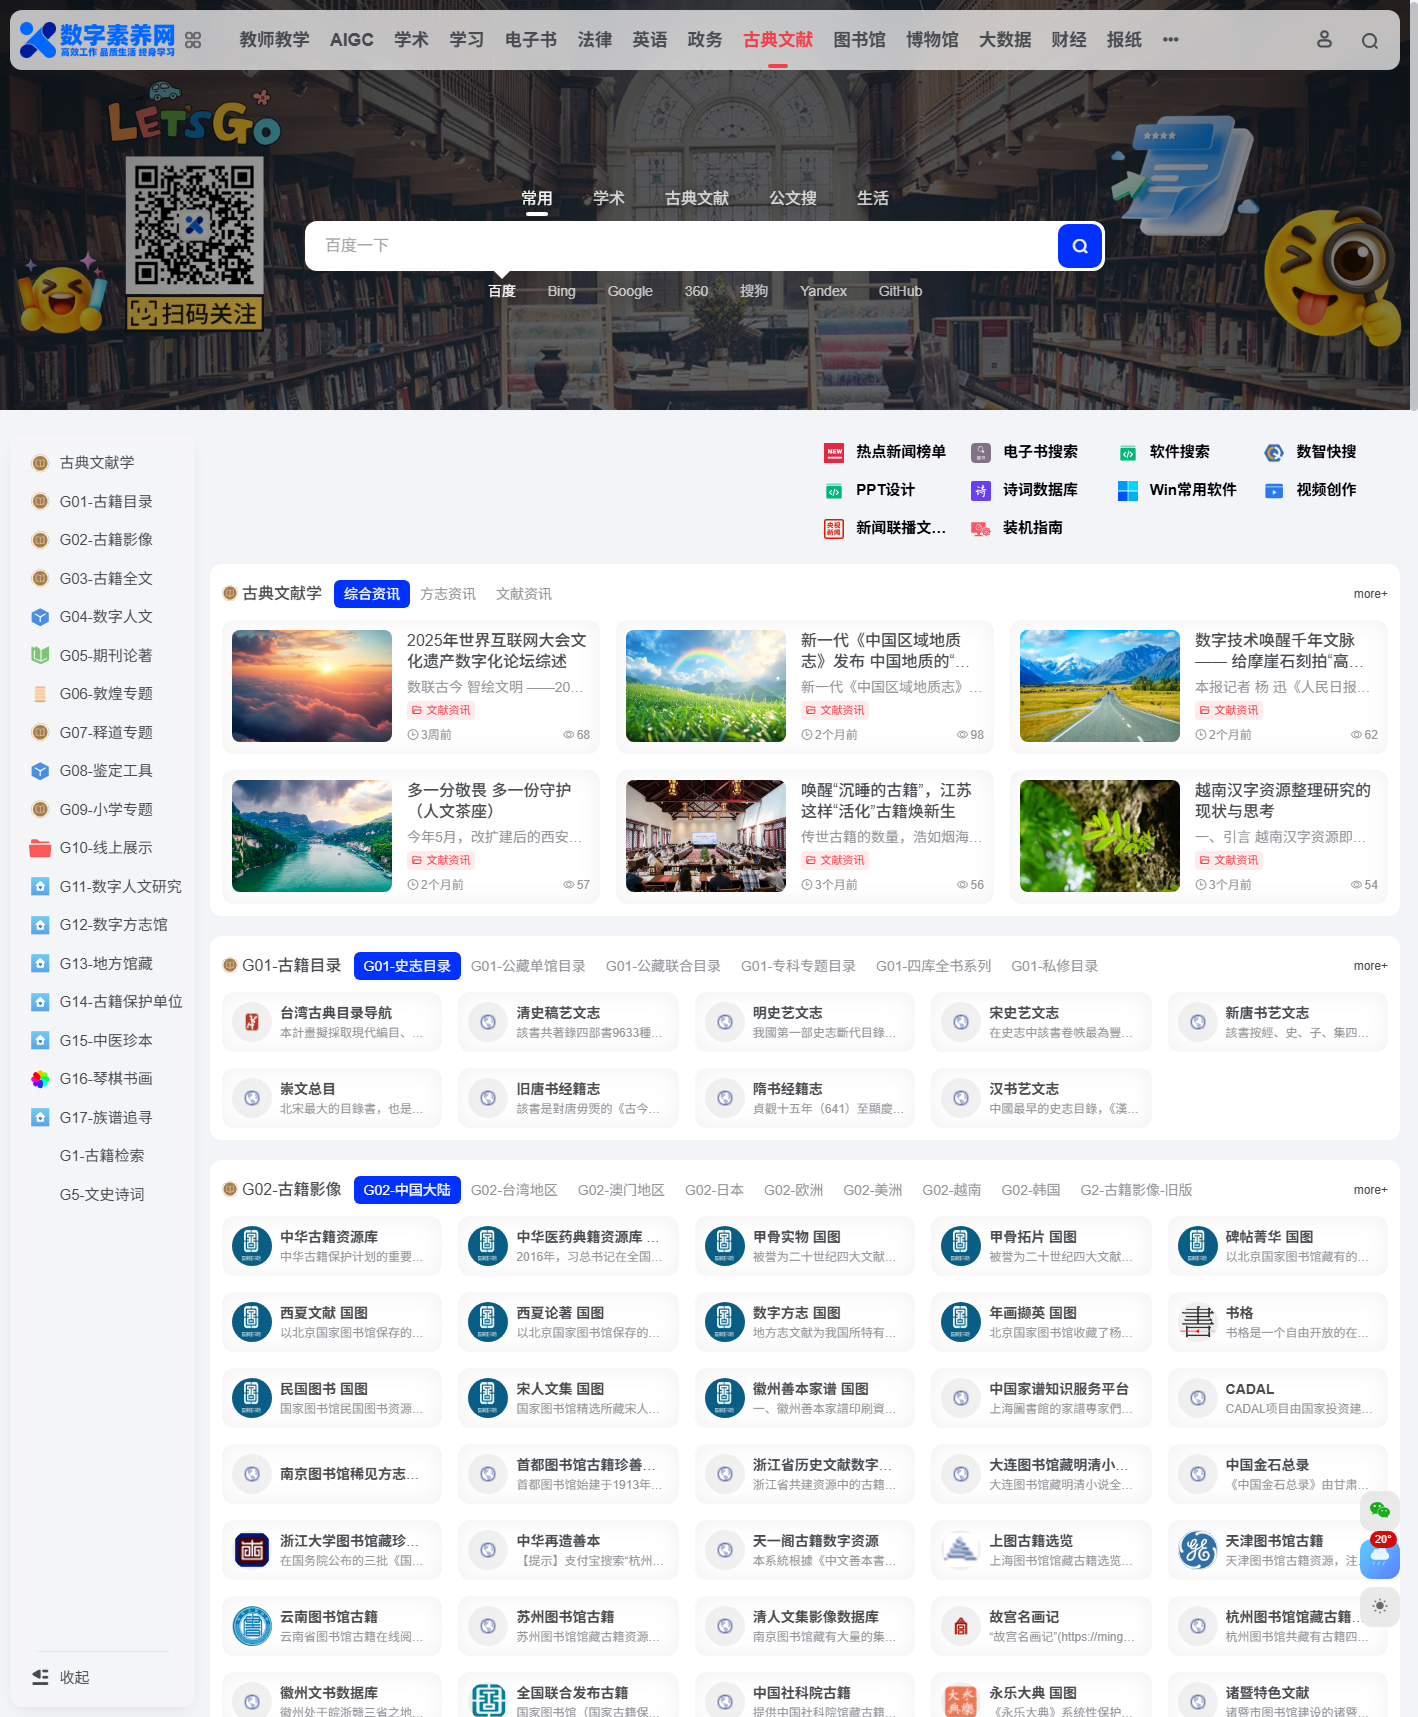This screenshot has height=1717, width=1418.
Task: Click the grid apps icon beside the site logo
Action: (x=193, y=40)
